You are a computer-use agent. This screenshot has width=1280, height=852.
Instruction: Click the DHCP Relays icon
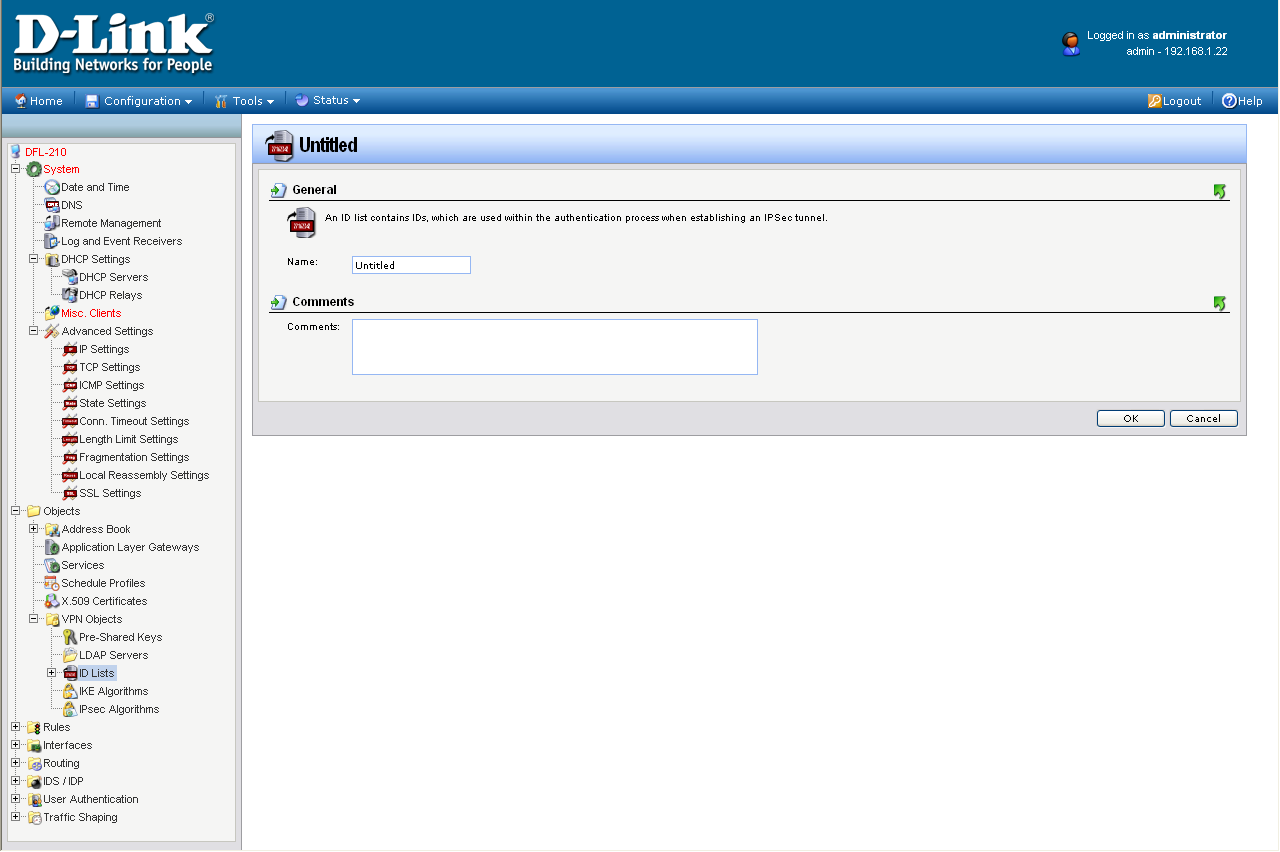point(70,295)
